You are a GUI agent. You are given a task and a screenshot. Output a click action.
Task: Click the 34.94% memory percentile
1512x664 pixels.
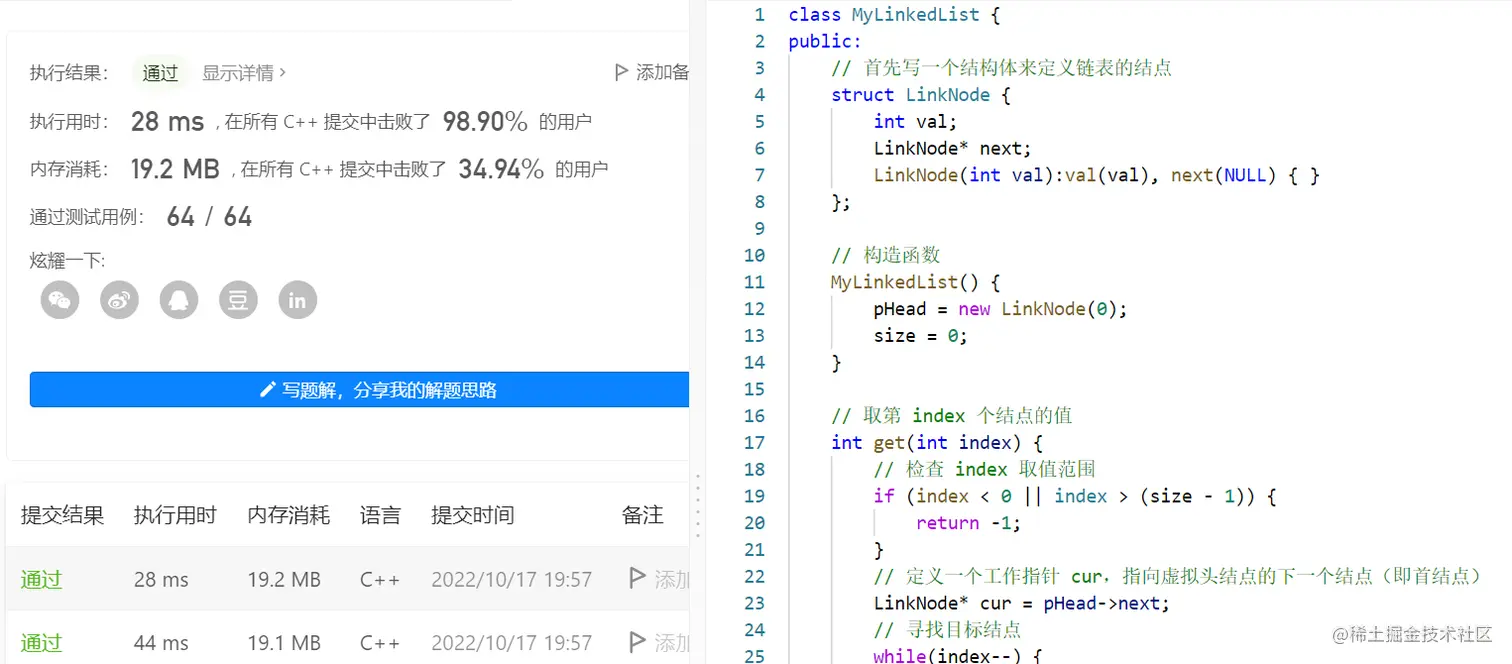[501, 169]
